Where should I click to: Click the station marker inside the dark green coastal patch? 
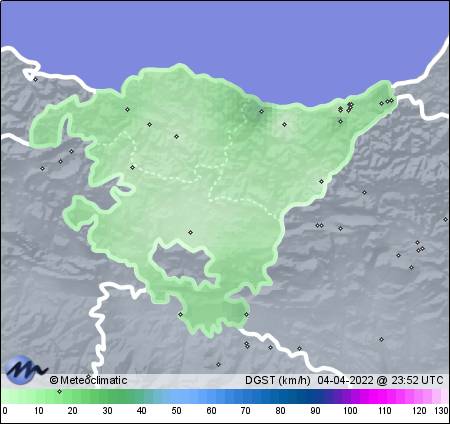pos(261,111)
